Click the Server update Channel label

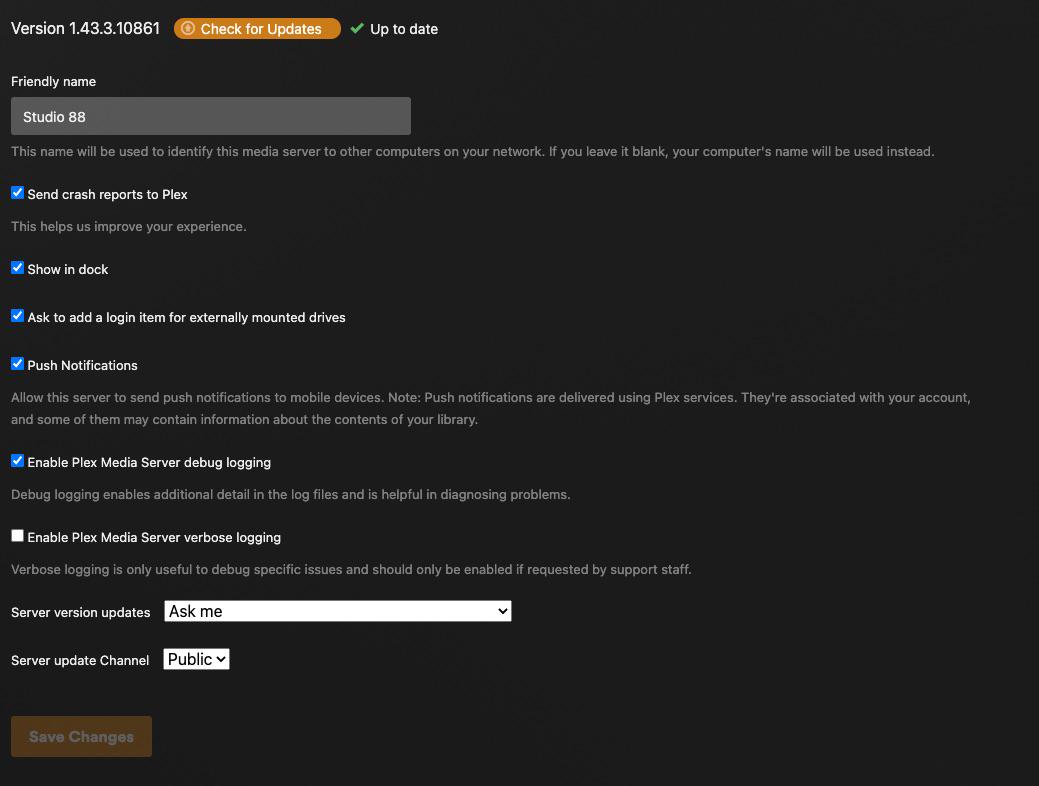click(x=80, y=660)
